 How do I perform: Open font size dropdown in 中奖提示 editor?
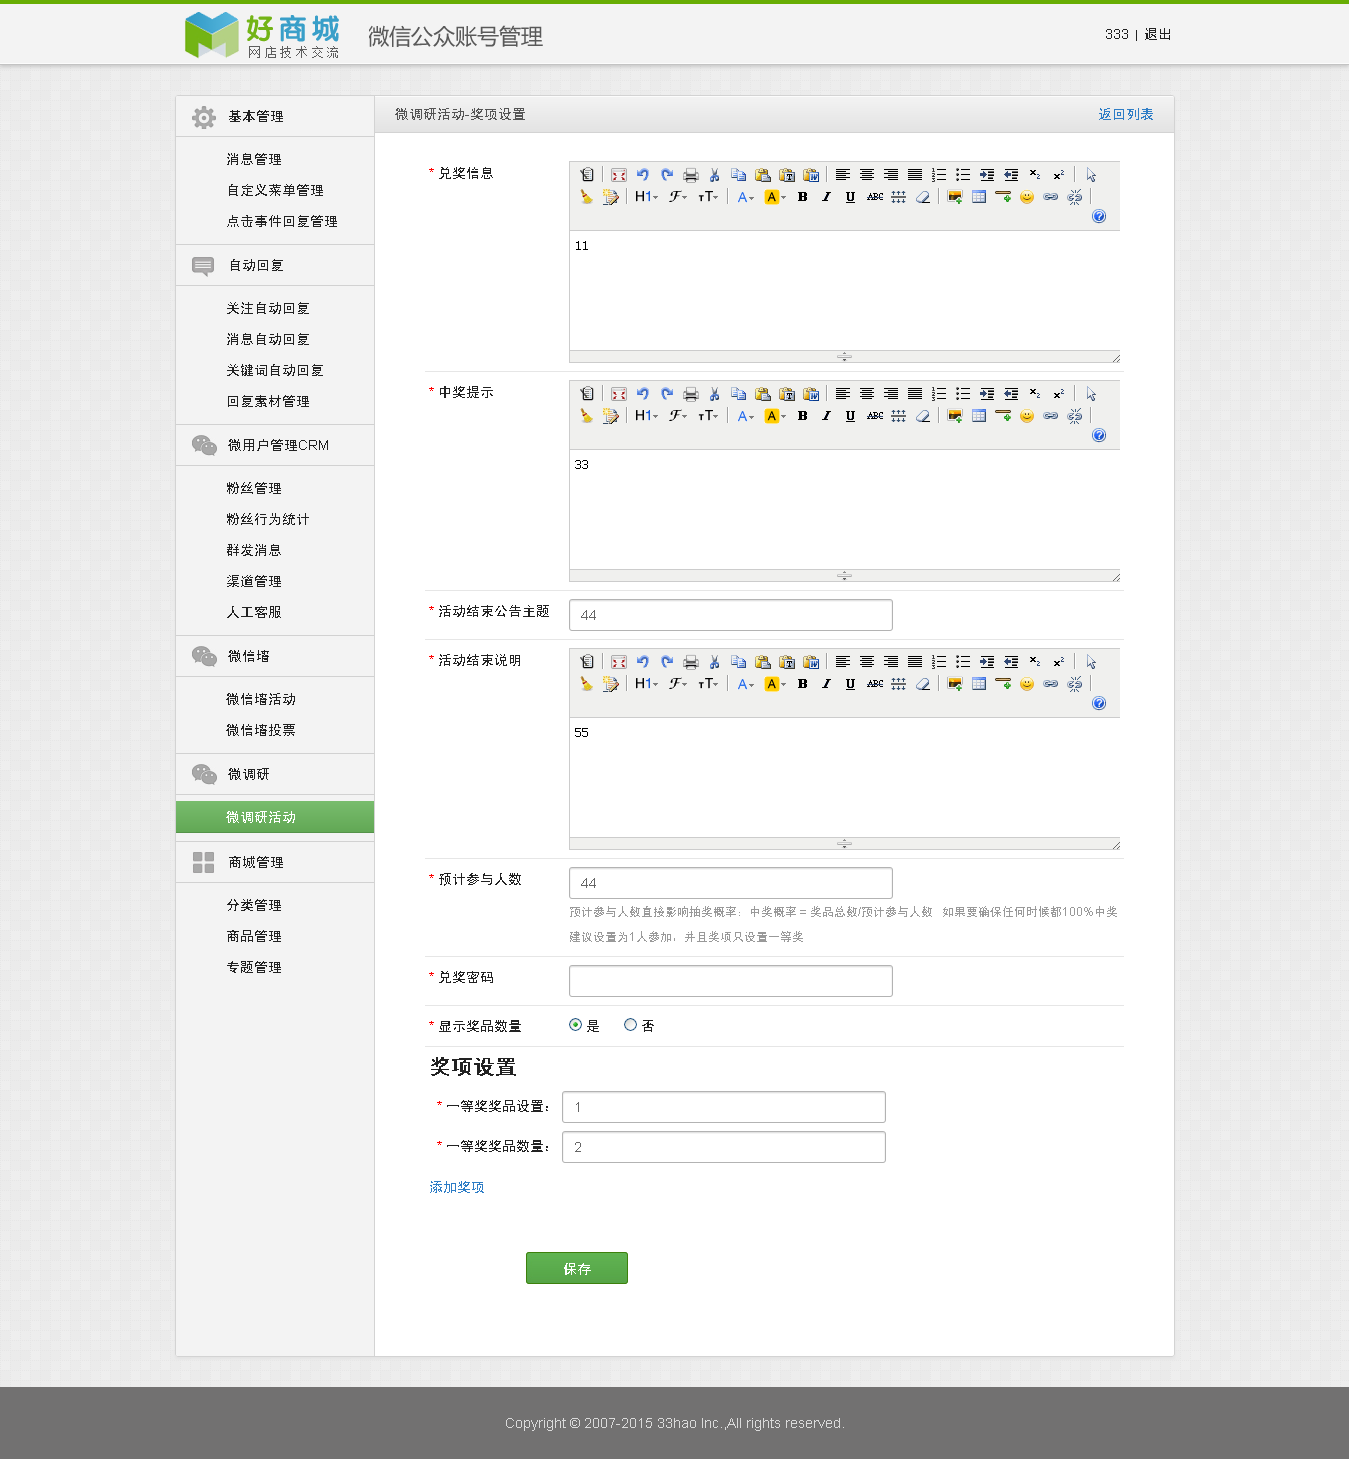click(x=709, y=416)
